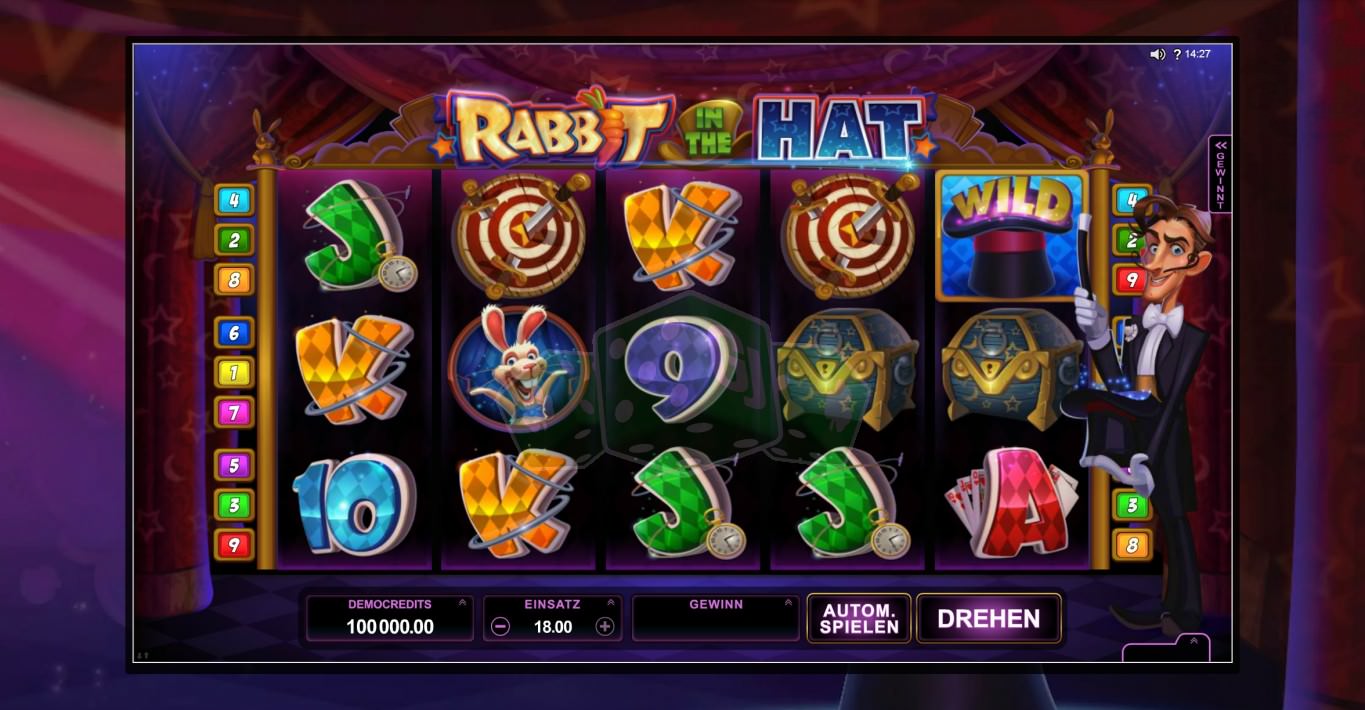Decrease the bet with minus button
The image size is (1365, 710).
click(501, 627)
